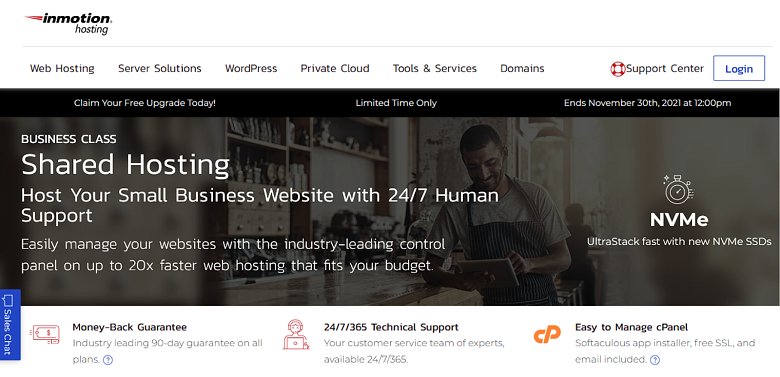Screen dimensions: 780x377
Task: Open the Sales Chat side tab
Action: click(x=9, y=324)
